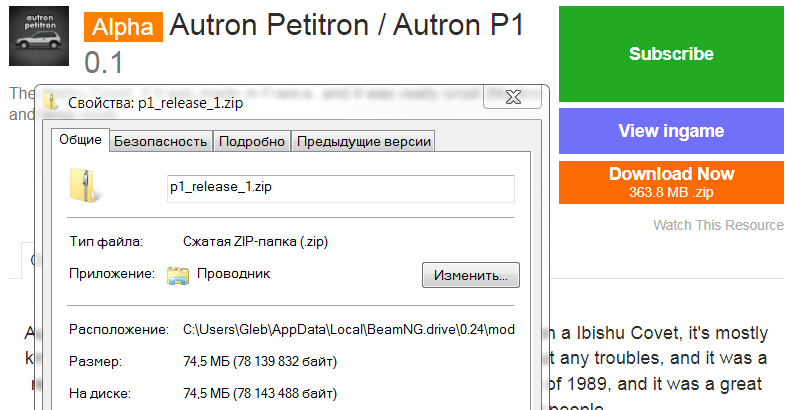This screenshot has width=788, height=410.
Task: Select the size value 74,5 МБ (78 139 832 байт)
Action: pos(260,361)
